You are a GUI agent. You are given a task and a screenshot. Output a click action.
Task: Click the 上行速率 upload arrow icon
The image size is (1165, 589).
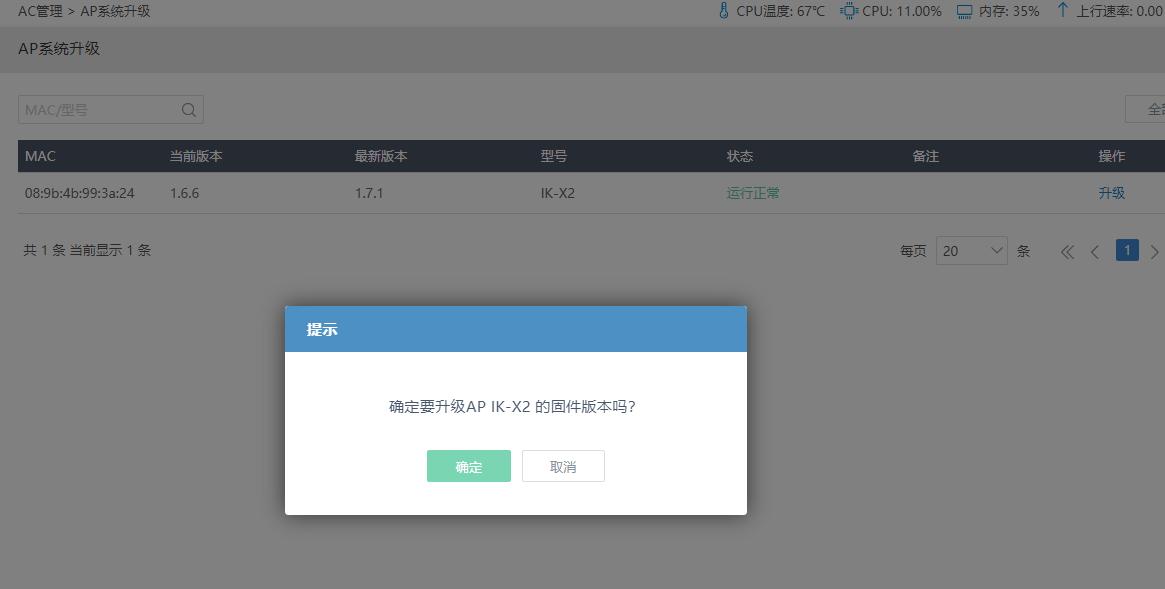(x=1061, y=11)
